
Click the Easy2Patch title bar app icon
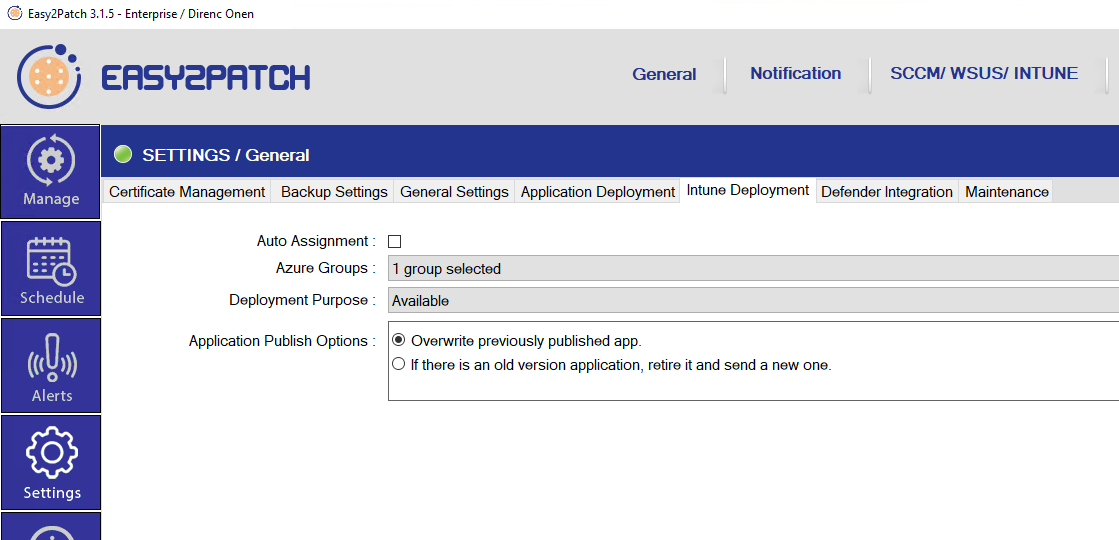click(14, 14)
